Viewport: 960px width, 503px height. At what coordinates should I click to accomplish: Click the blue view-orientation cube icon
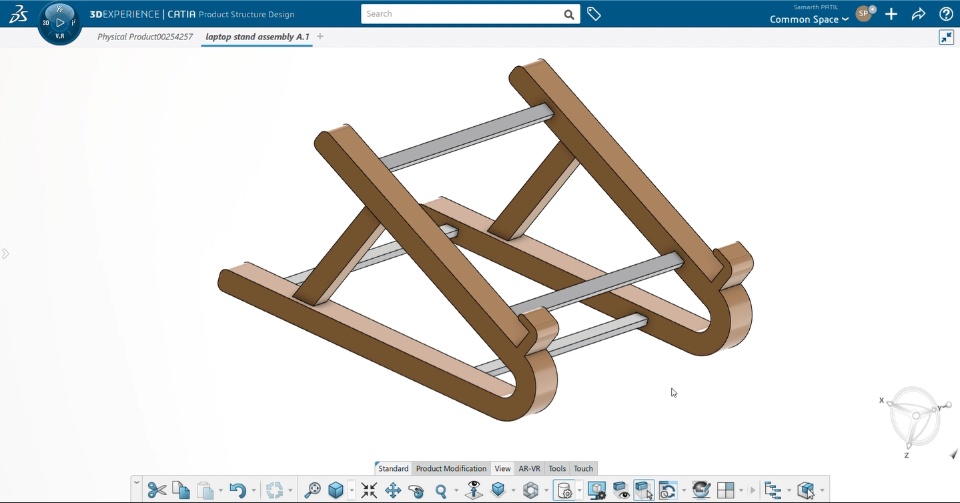(x=498, y=490)
